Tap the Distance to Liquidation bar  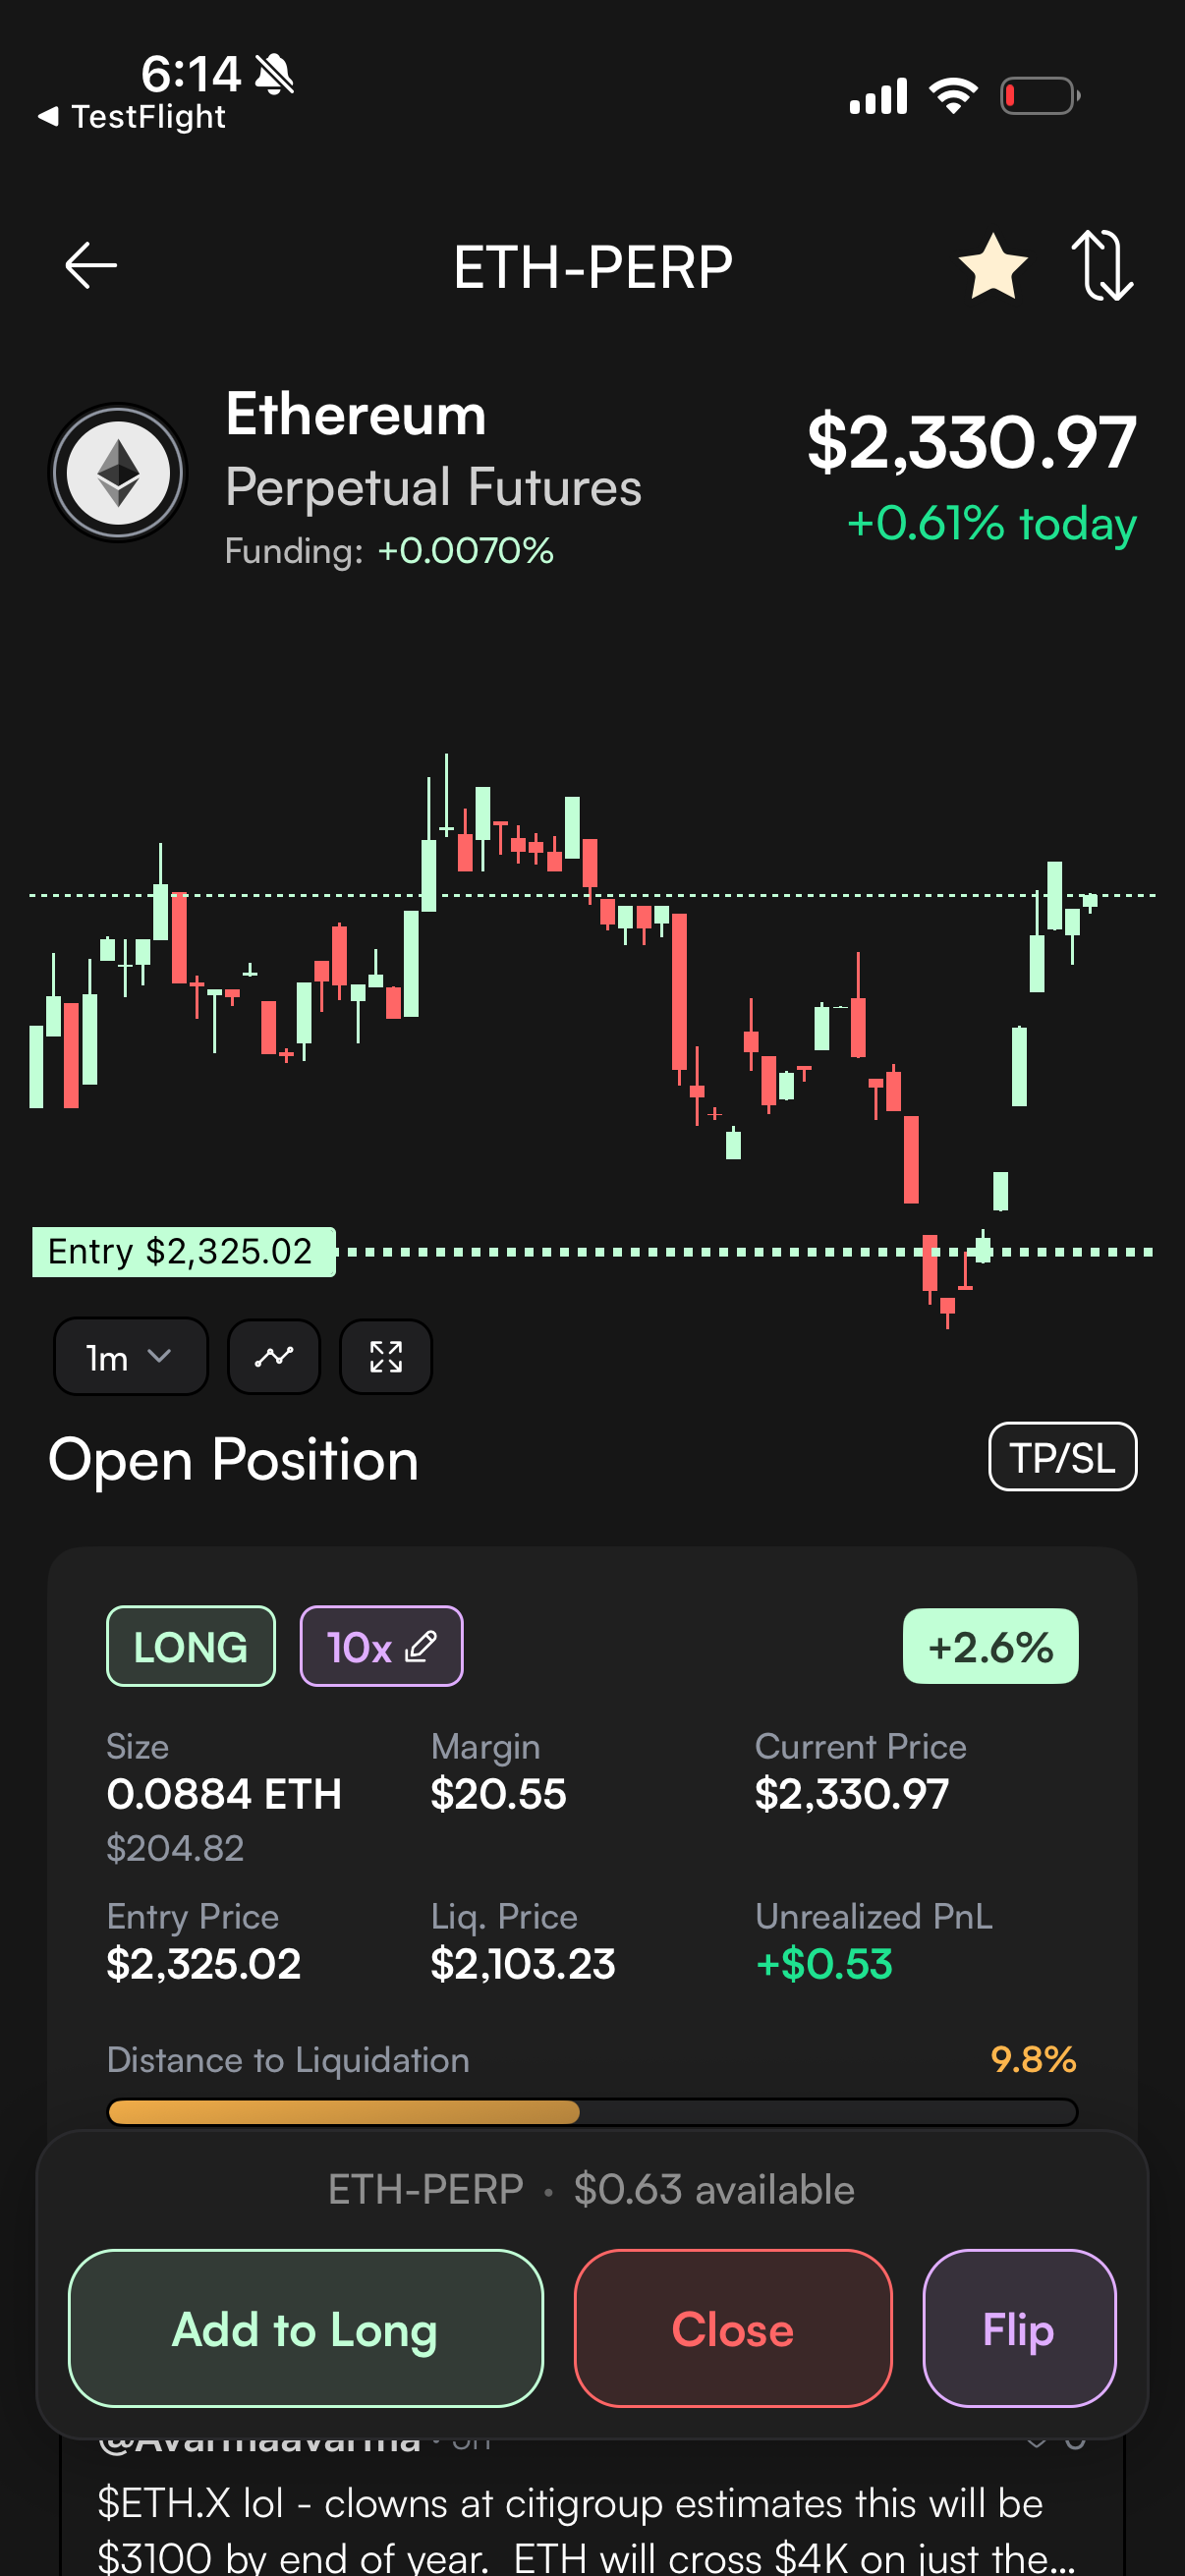[592, 2112]
